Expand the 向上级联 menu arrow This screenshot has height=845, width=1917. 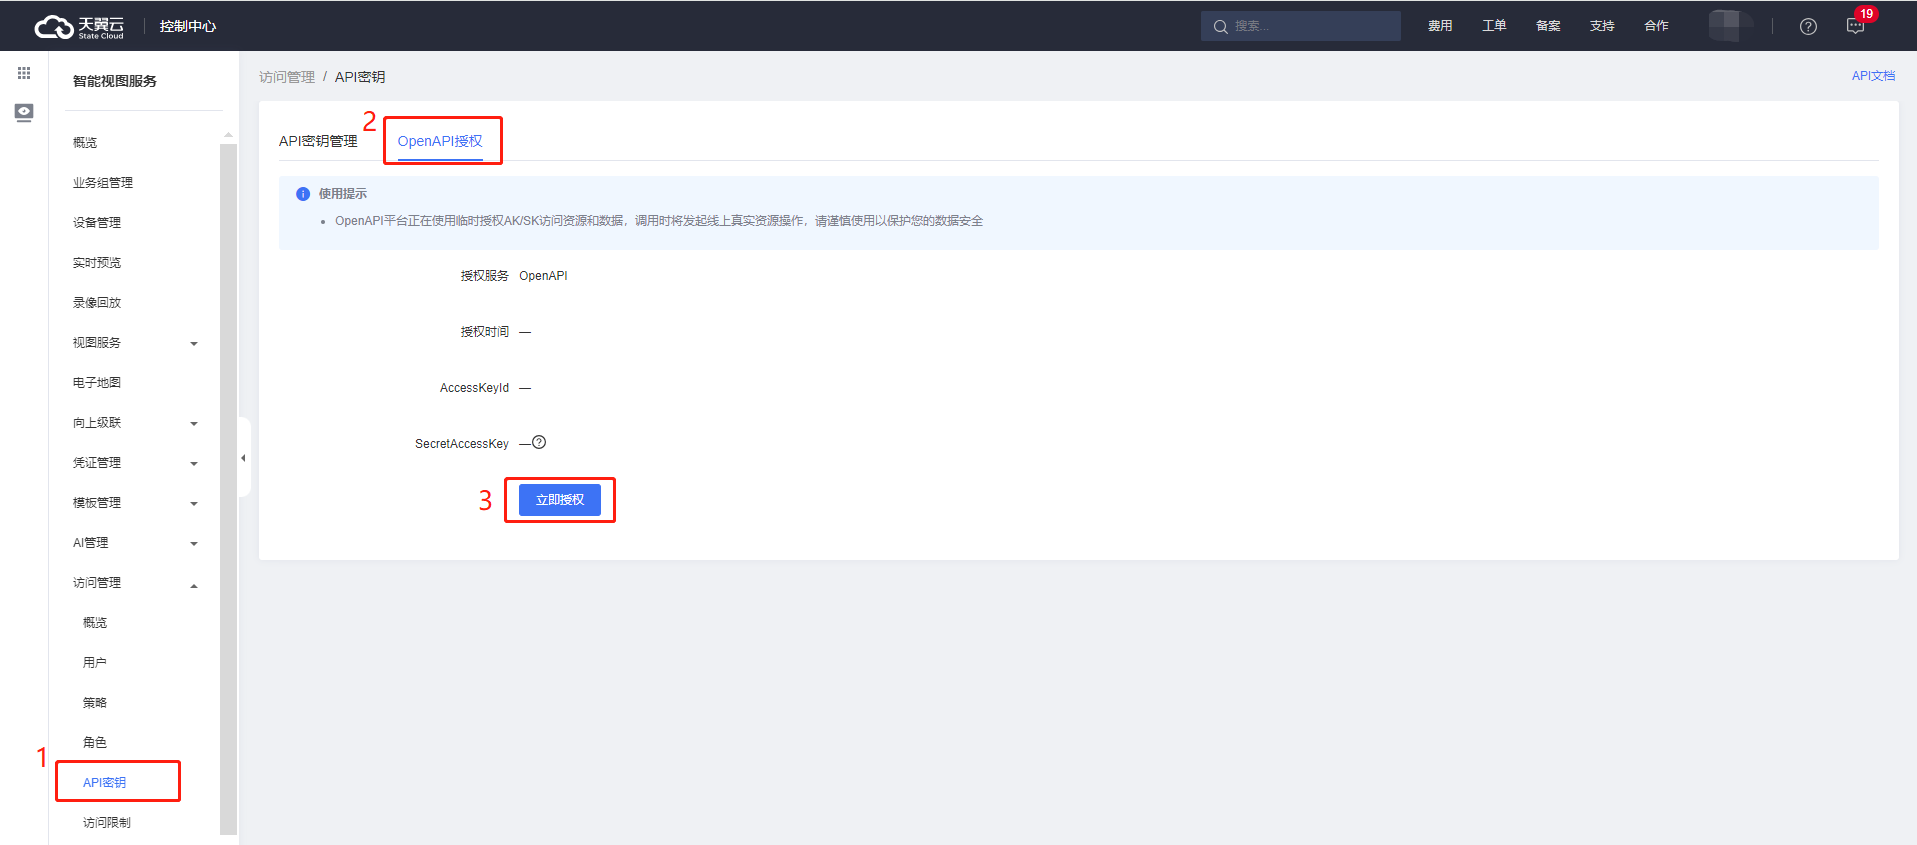tap(194, 424)
